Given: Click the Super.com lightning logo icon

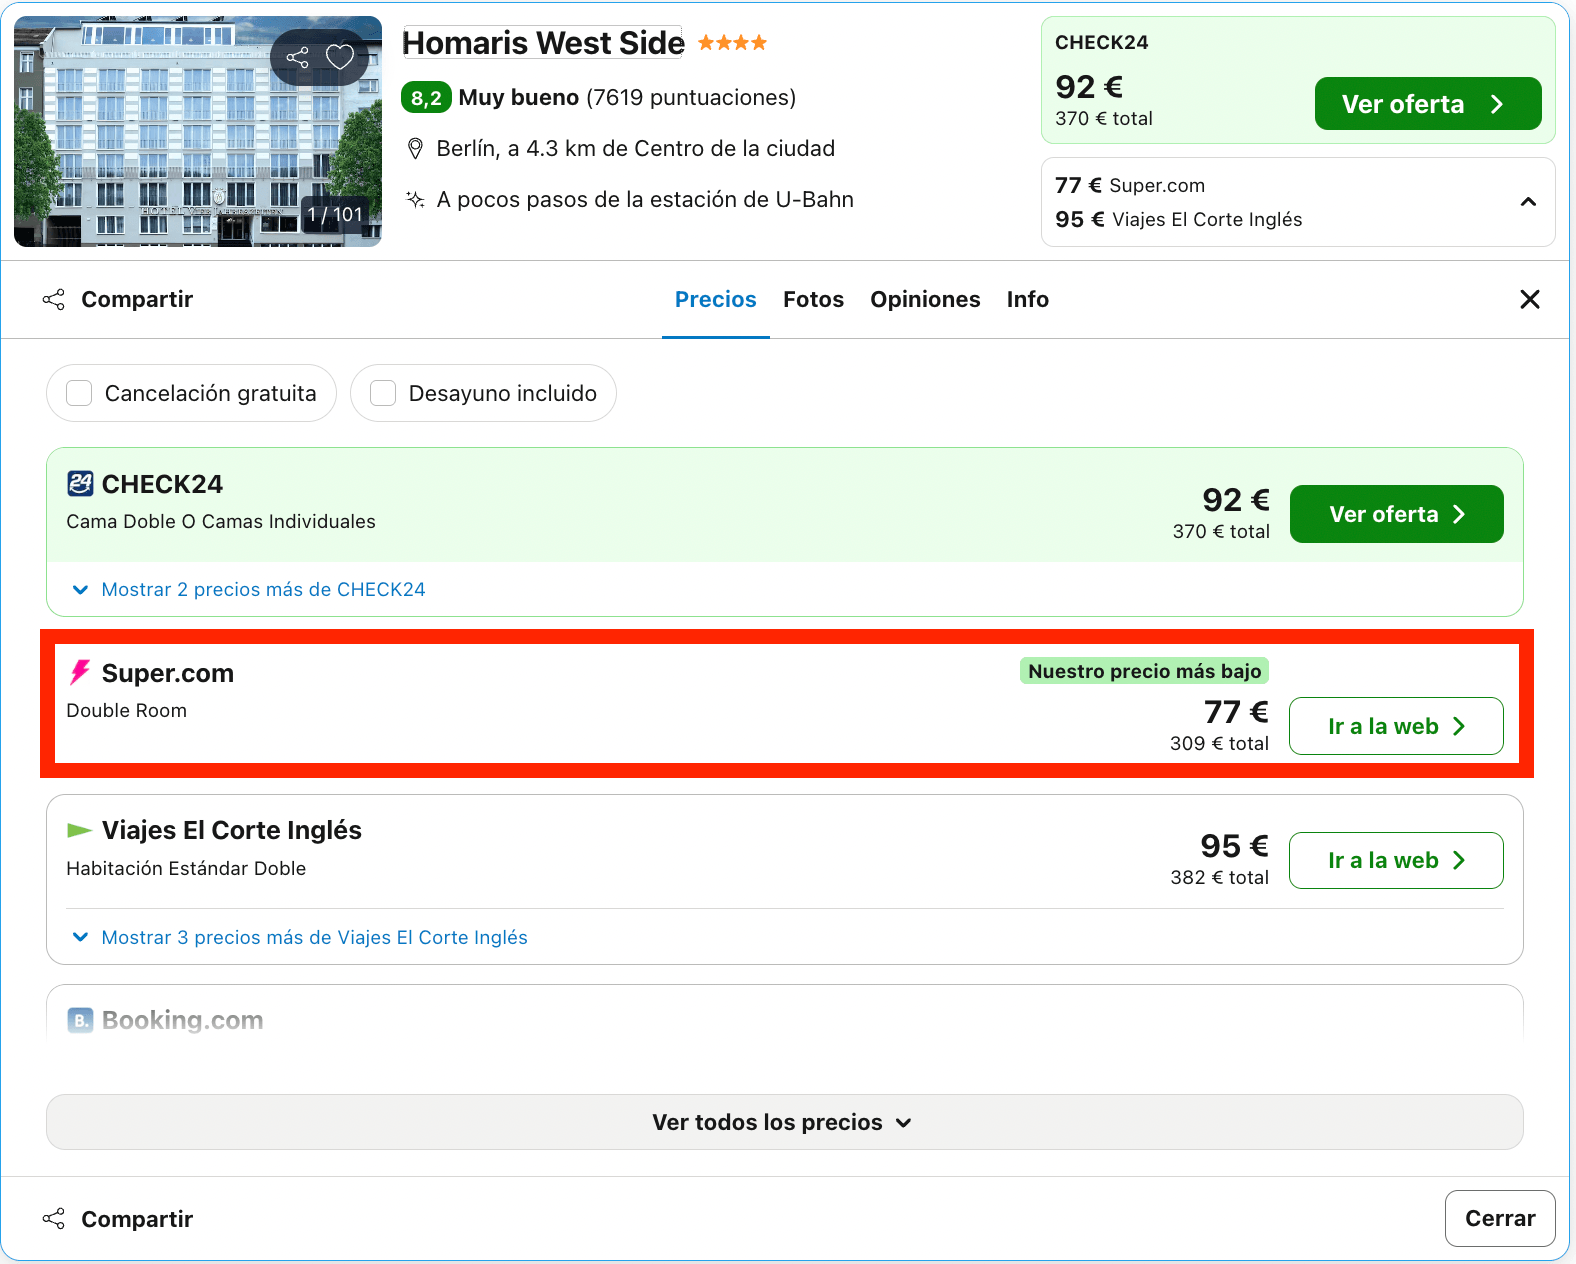Looking at the screenshot, I should tap(80, 673).
